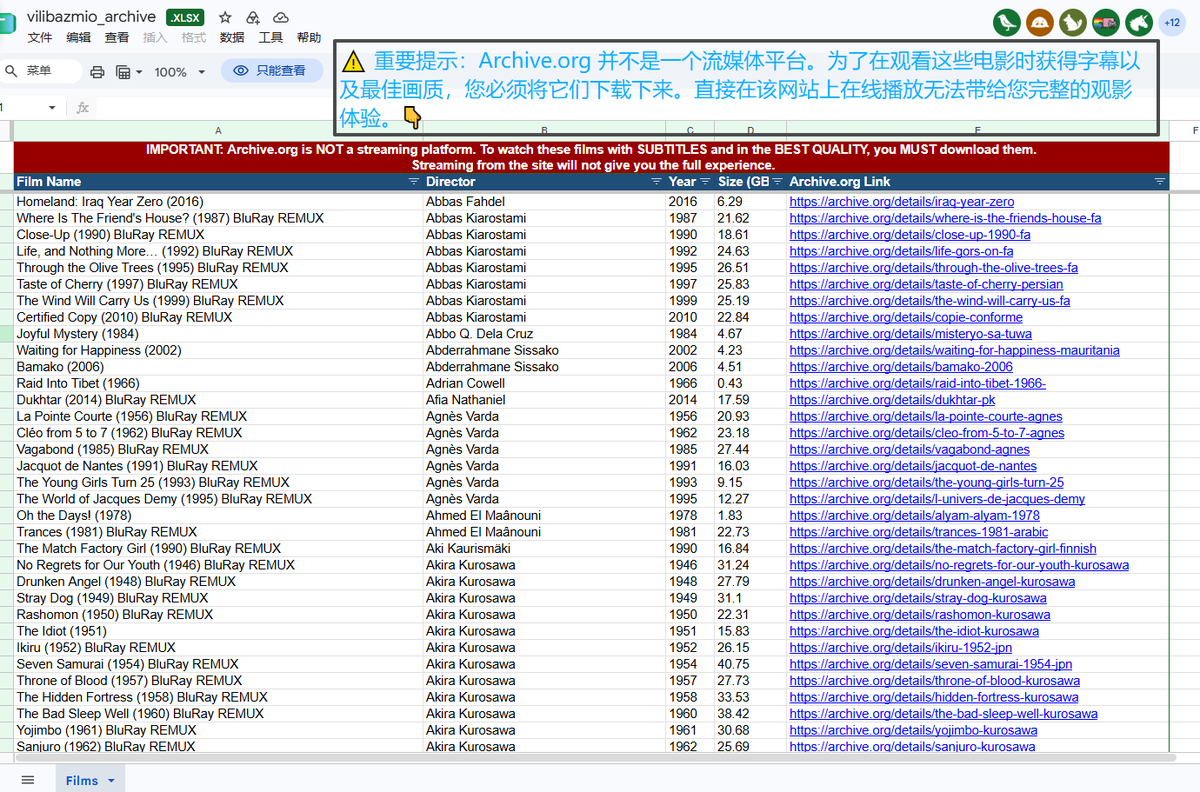Open the 数据 menu
Image resolution: width=1200 pixels, height=792 pixels.
pyautogui.click(x=232, y=38)
